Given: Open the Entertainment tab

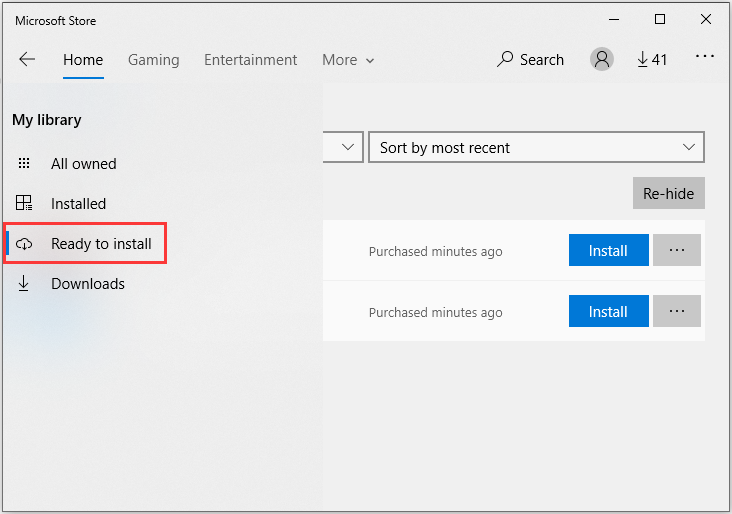Looking at the screenshot, I should 250,60.
